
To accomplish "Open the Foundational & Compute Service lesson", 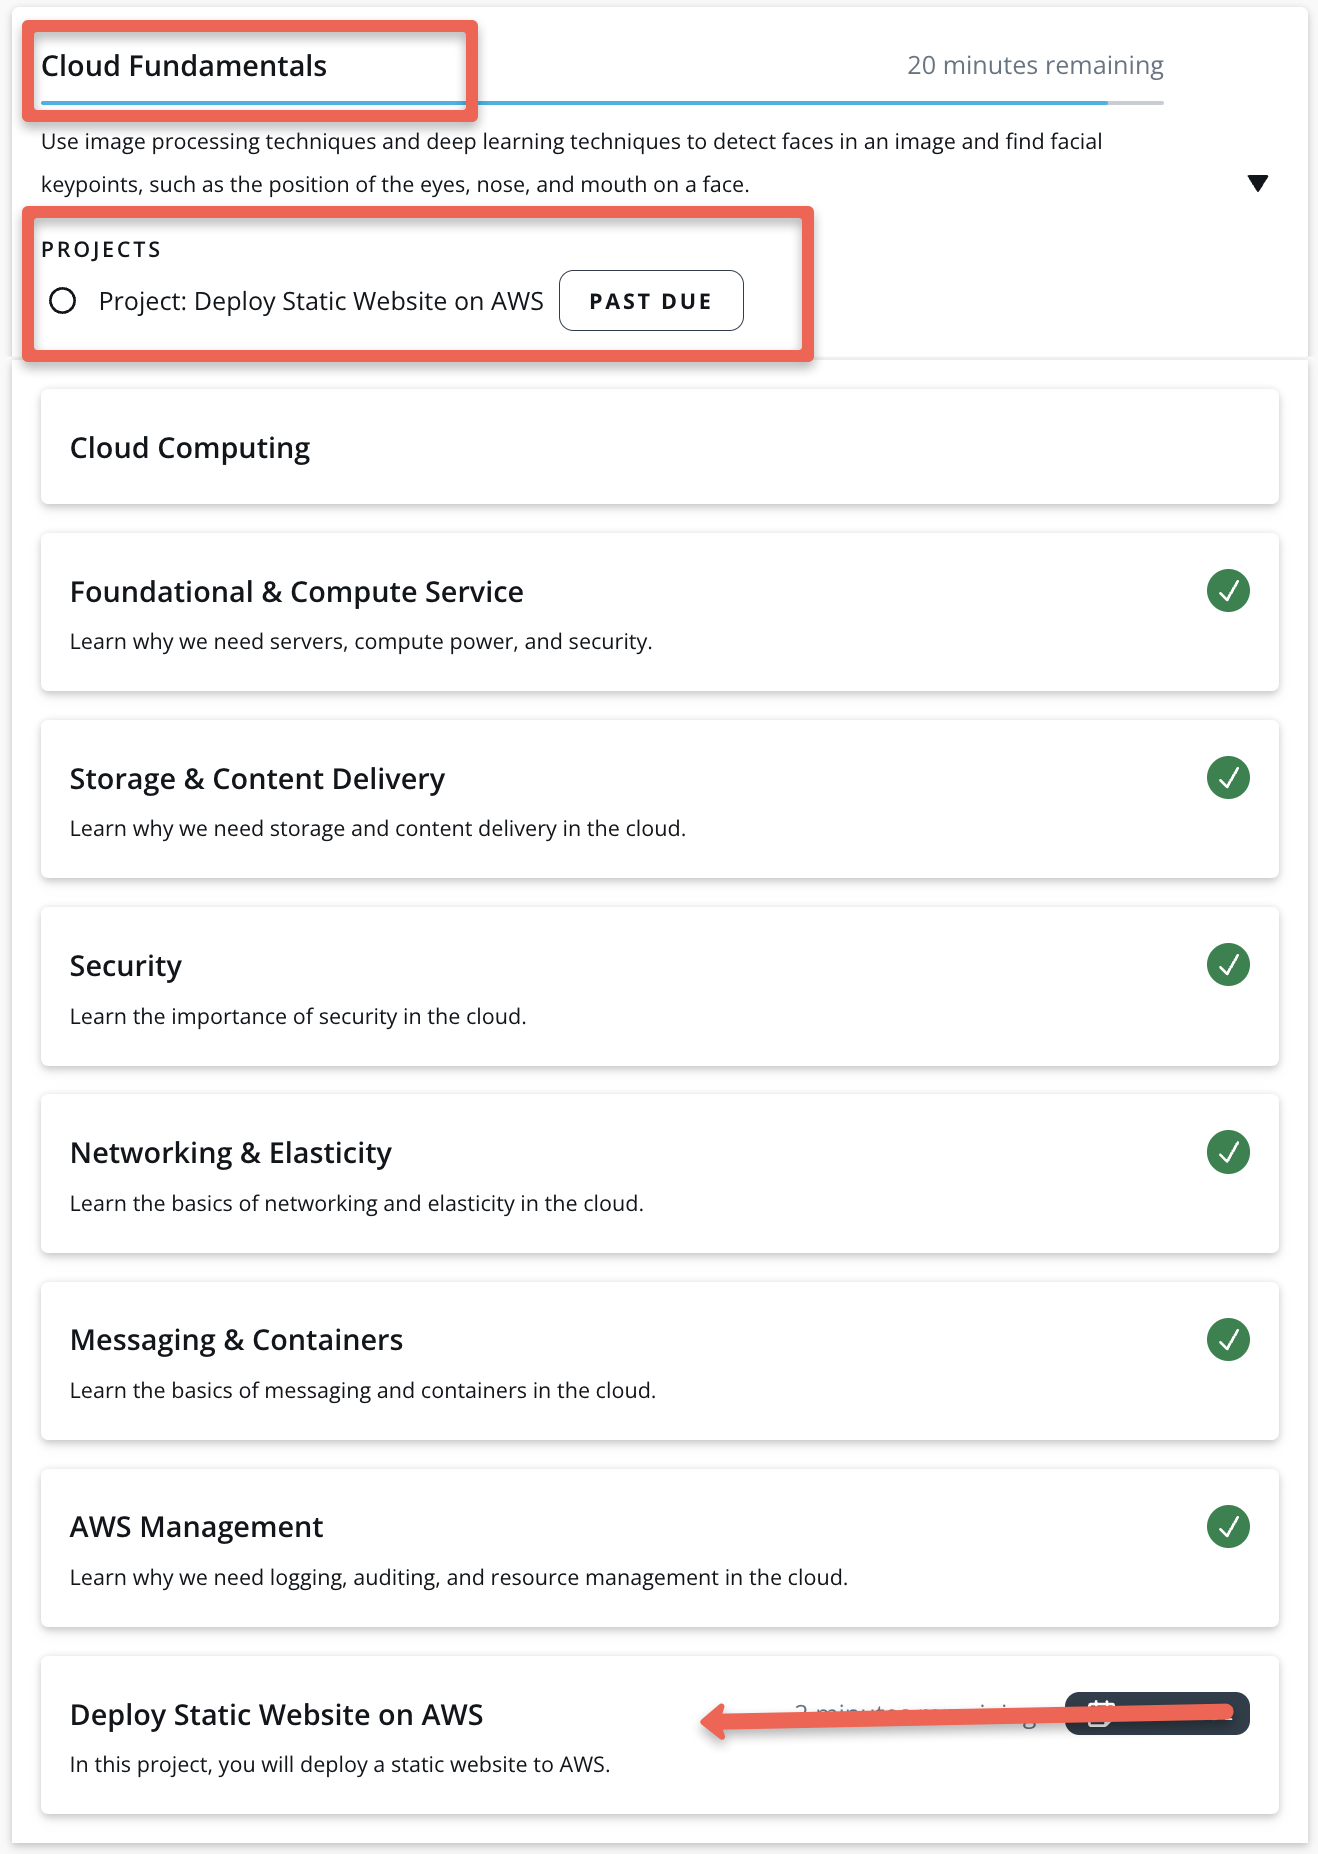I will (x=297, y=592).
